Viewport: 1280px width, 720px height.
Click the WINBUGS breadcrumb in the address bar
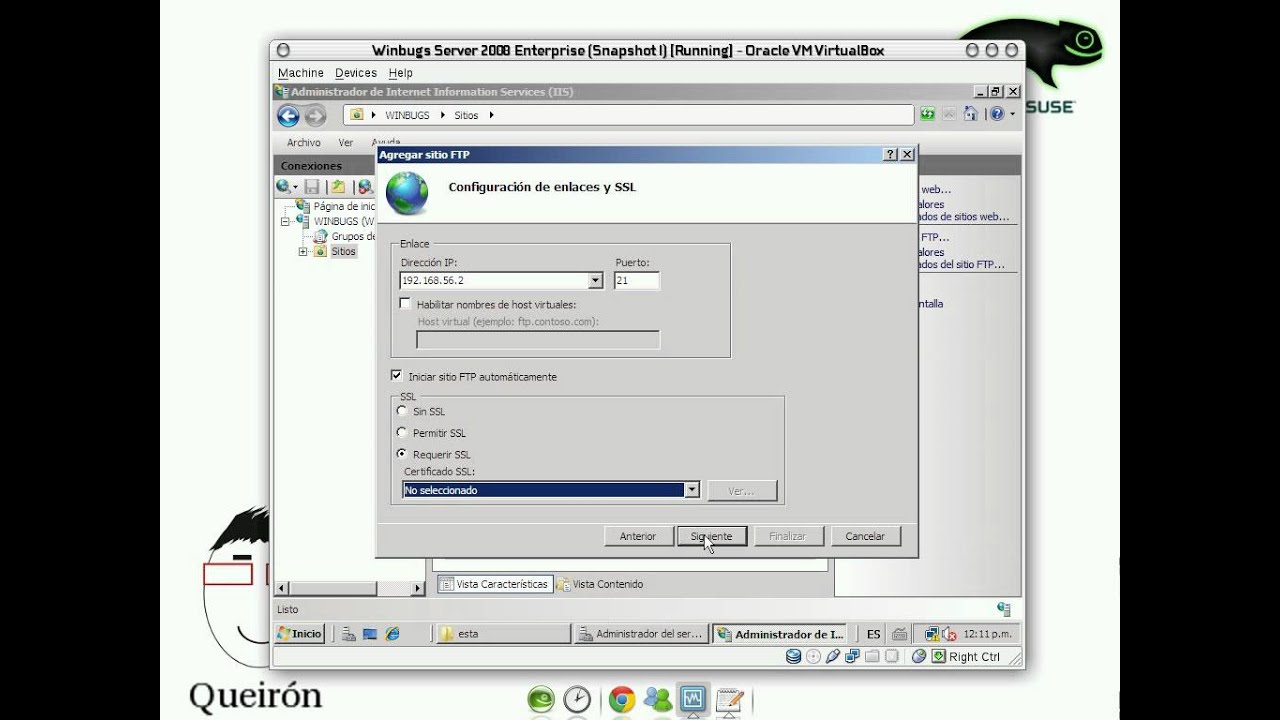[x=407, y=115]
